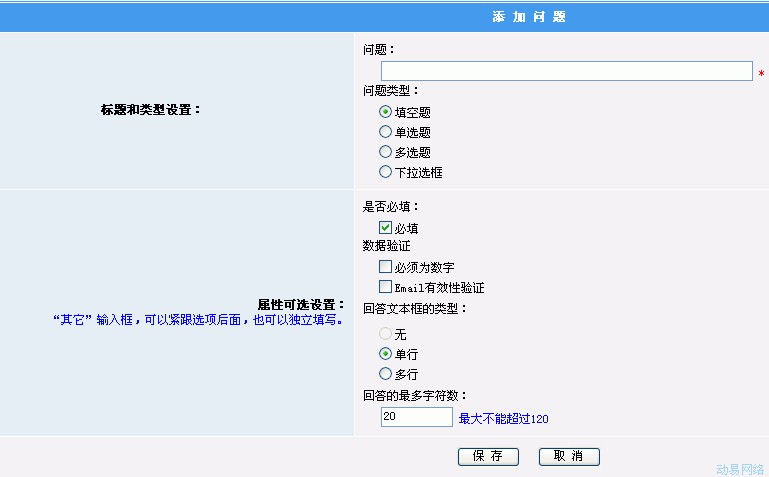Enable the 必须为数字 checkbox
Viewport: 769px width, 477px height.
point(385,267)
